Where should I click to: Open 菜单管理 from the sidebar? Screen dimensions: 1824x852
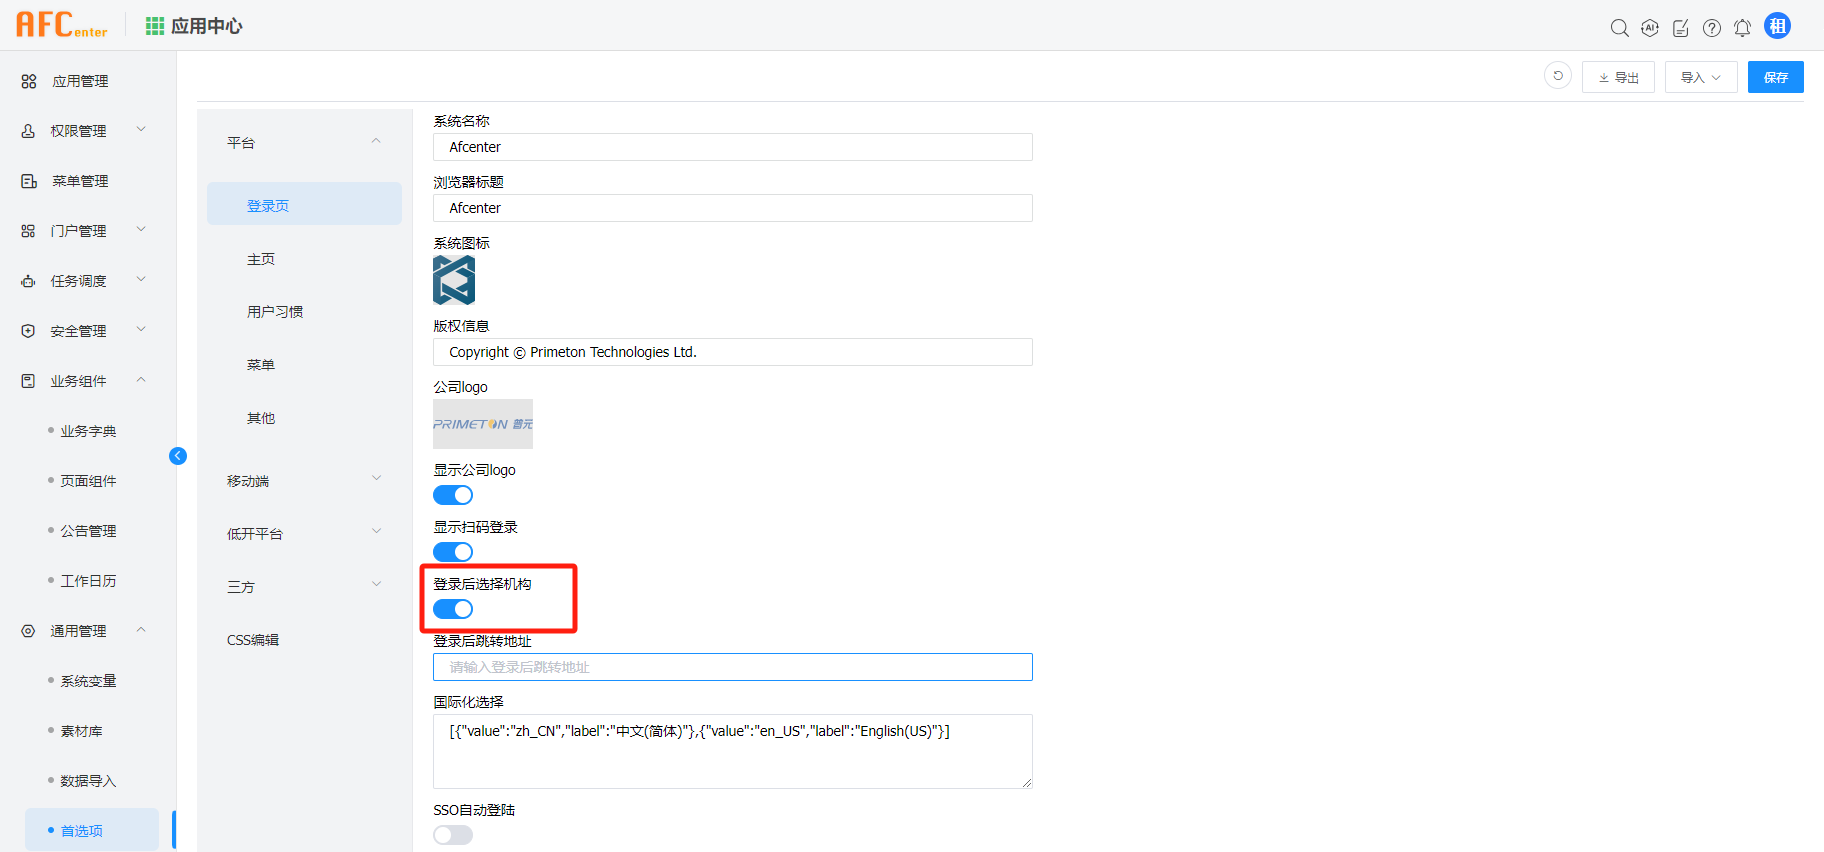pyautogui.click(x=80, y=181)
